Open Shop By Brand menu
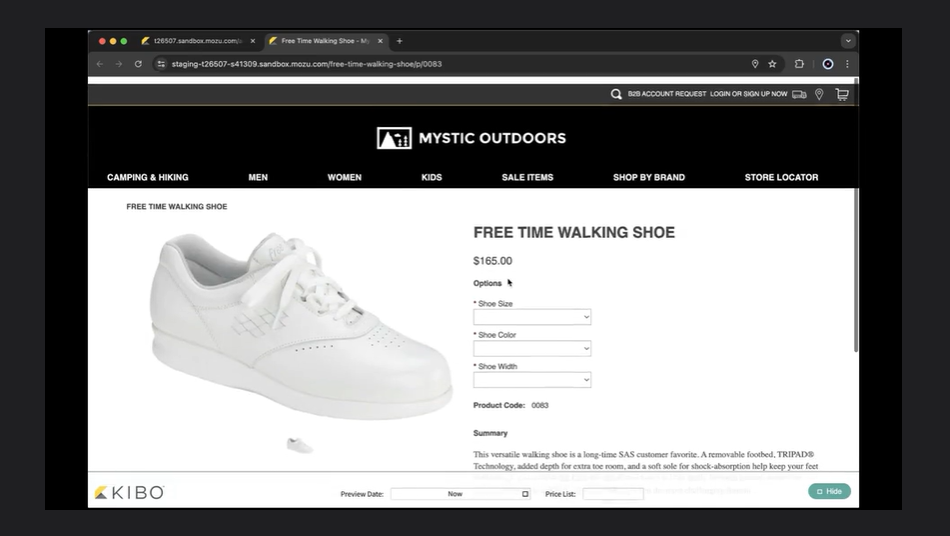This screenshot has width=950, height=536. coord(649,177)
